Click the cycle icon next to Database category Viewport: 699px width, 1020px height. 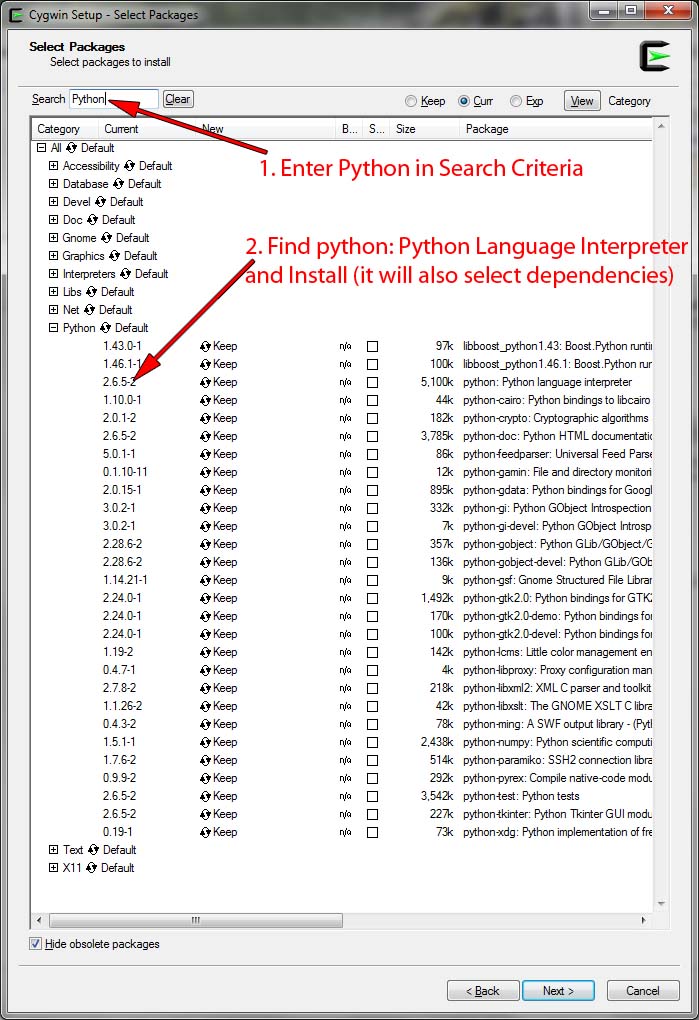pos(118,184)
